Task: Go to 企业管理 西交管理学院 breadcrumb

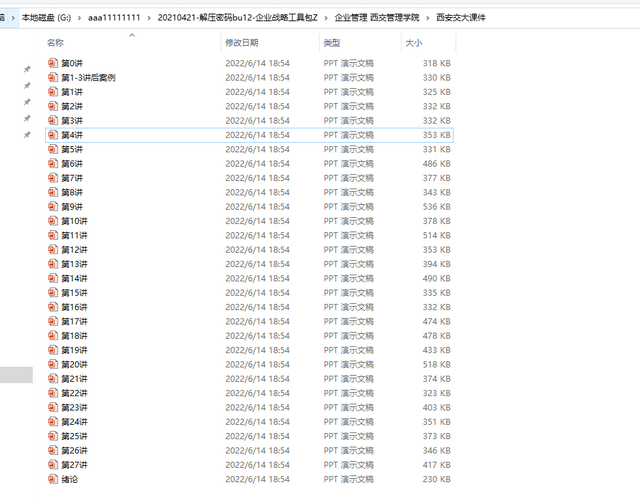Action: 377,18
